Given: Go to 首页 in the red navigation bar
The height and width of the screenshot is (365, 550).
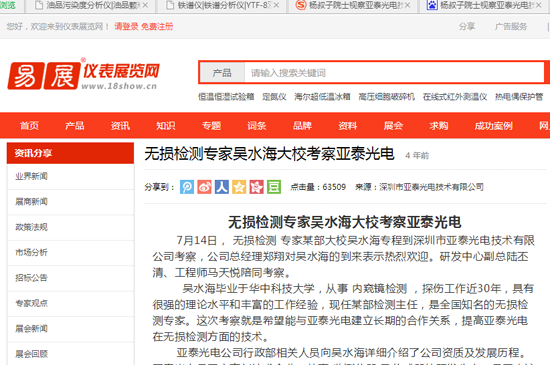Looking at the screenshot, I should (x=29, y=126).
